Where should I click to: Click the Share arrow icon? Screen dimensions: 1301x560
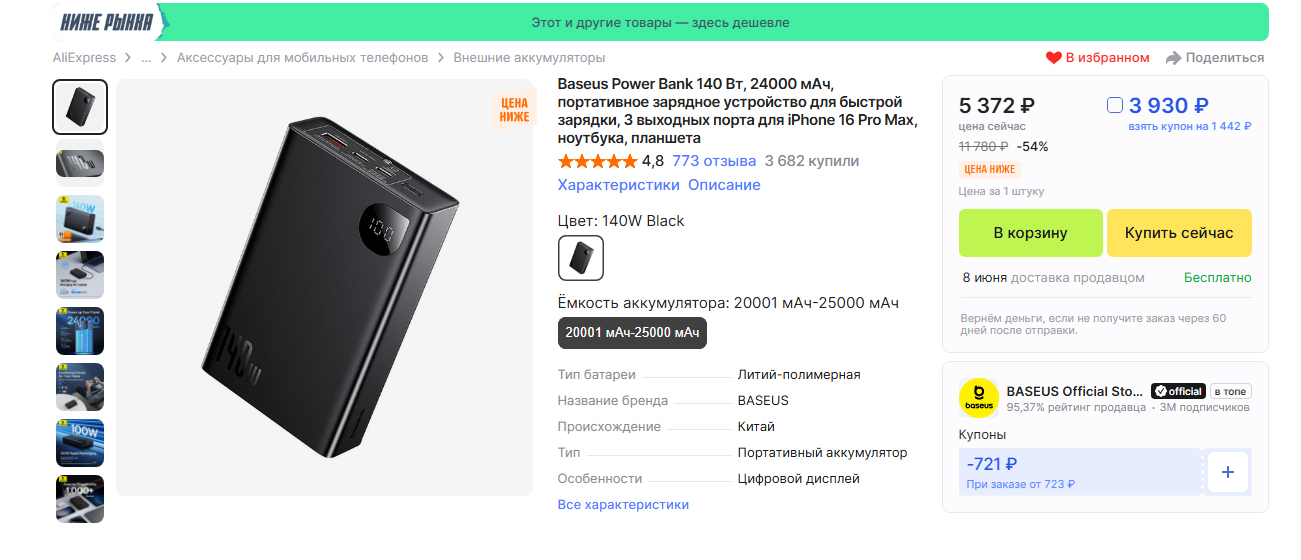[1174, 58]
